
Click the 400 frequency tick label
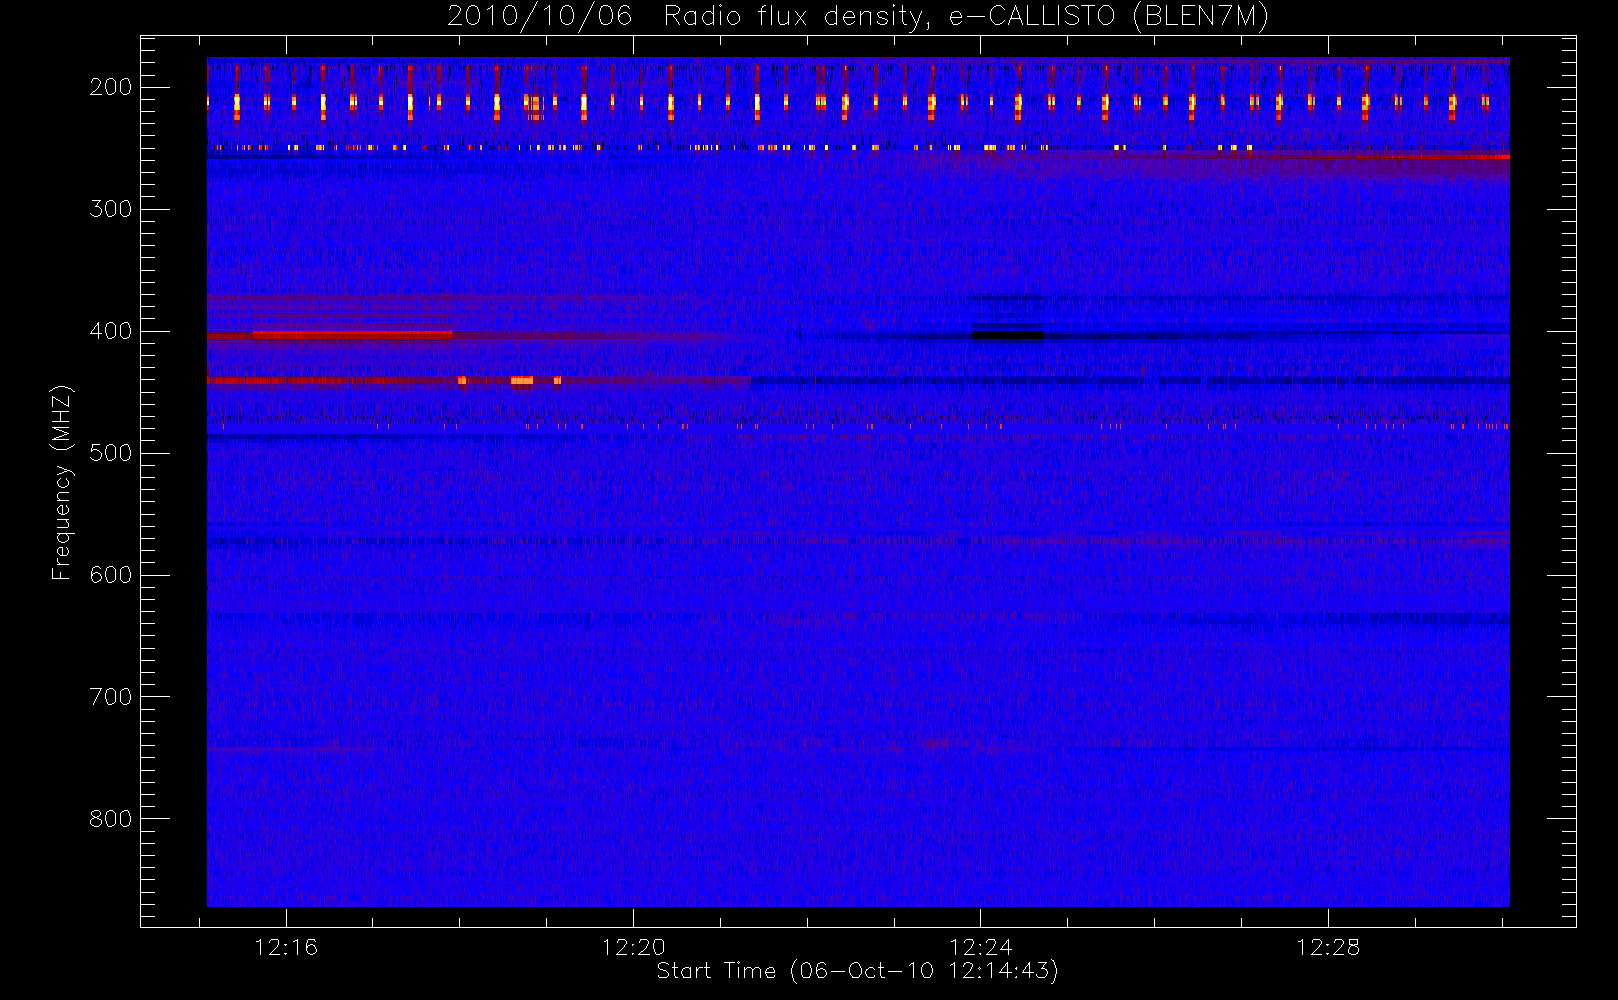click(x=111, y=331)
